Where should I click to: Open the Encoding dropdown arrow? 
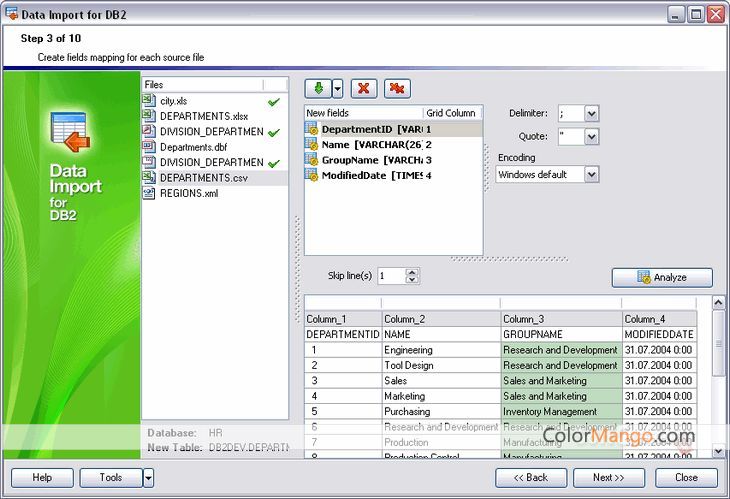(x=591, y=175)
